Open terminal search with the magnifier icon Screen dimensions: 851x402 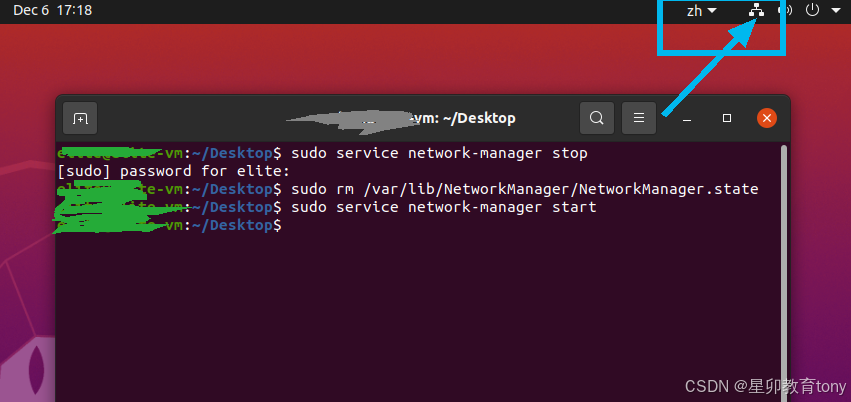[597, 118]
